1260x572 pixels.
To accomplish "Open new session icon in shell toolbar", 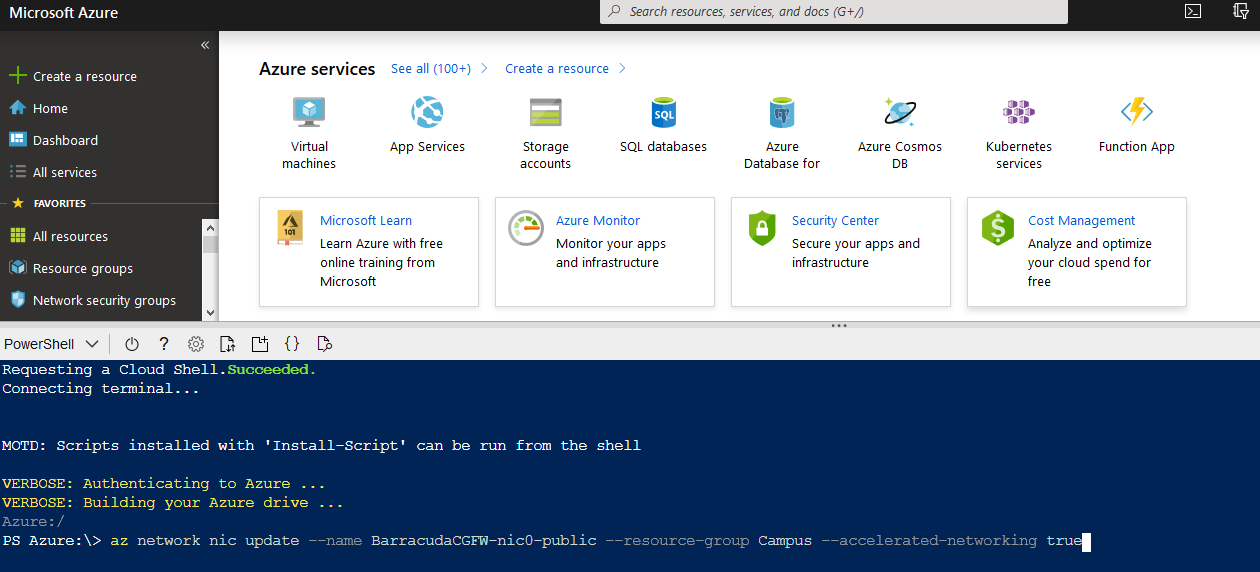I will [260, 344].
